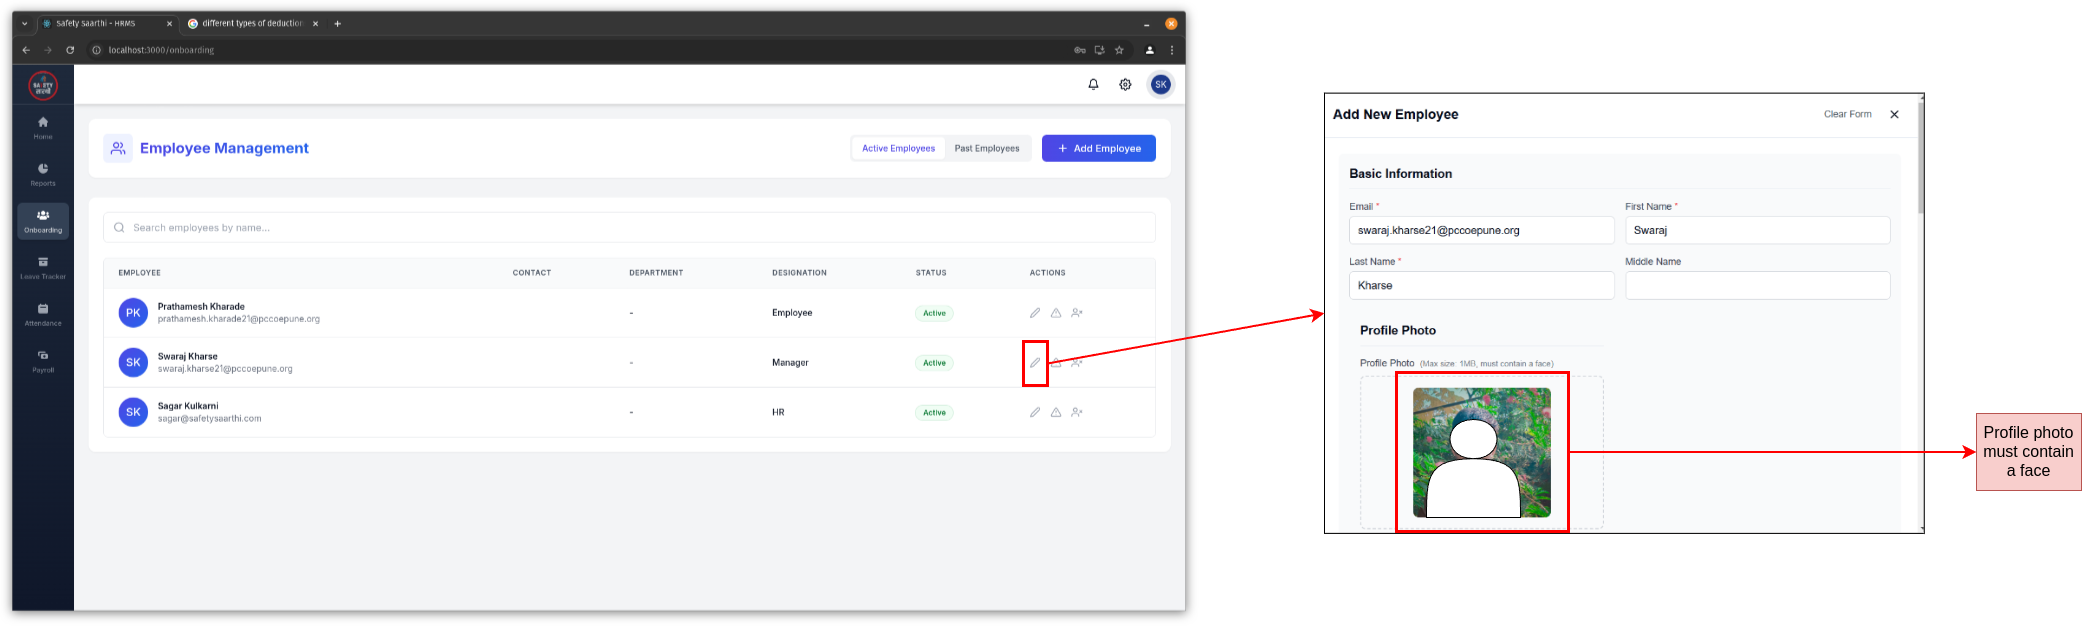The height and width of the screenshot is (627, 2083).
Task: Click Manager designation cell
Action: click(x=790, y=363)
